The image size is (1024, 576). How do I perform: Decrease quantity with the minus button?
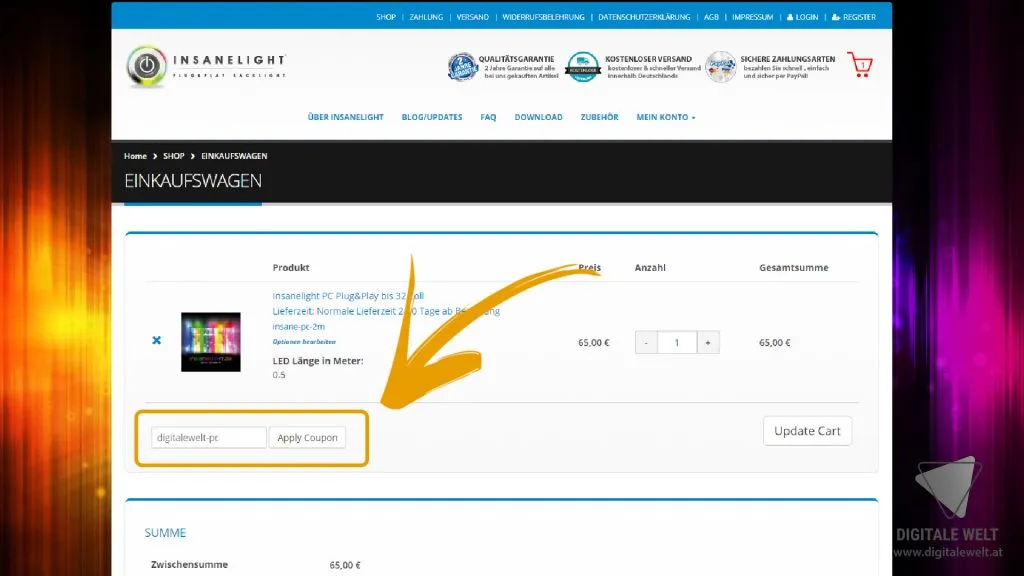[x=646, y=342]
